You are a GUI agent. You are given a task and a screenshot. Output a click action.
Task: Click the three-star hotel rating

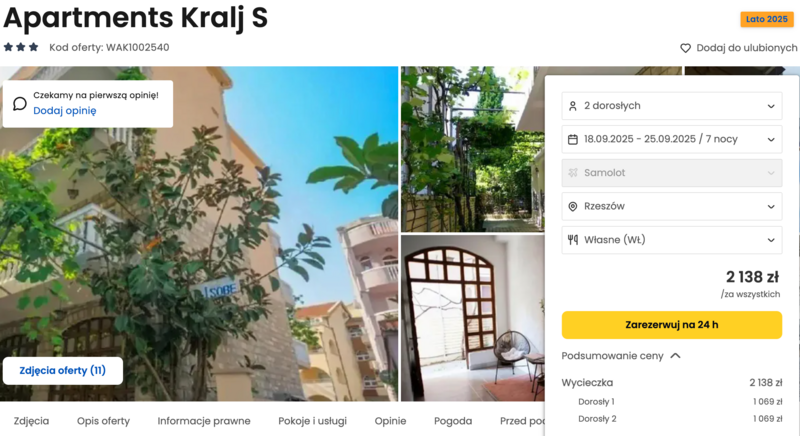21,47
